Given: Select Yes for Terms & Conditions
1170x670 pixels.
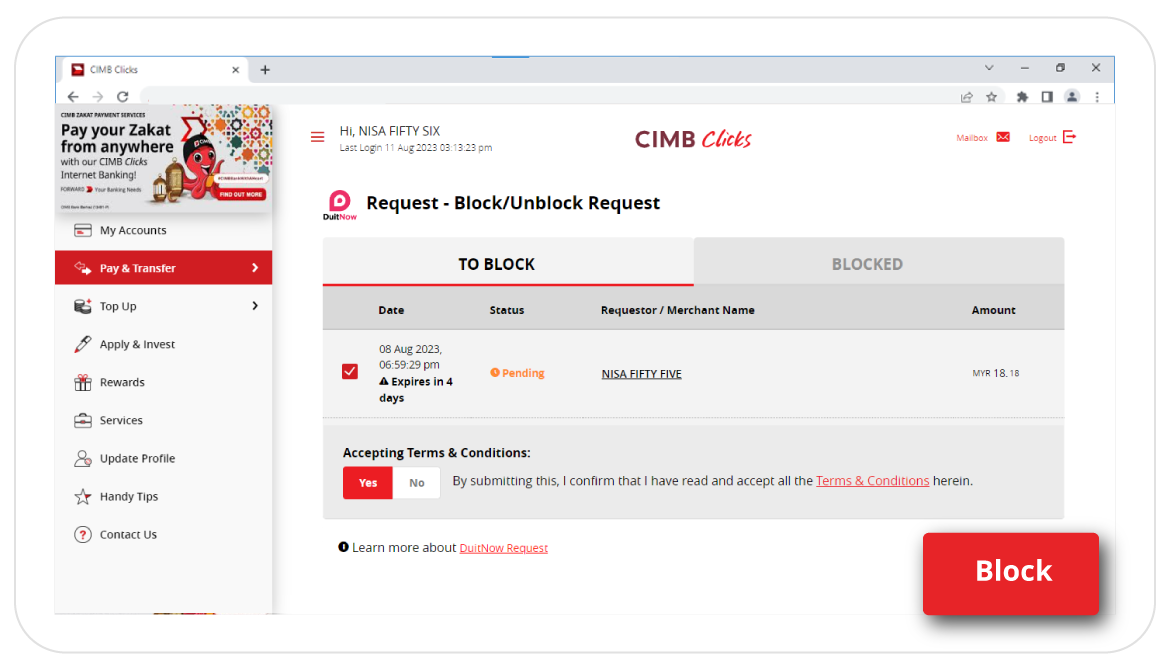Looking at the screenshot, I should [368, 483].
